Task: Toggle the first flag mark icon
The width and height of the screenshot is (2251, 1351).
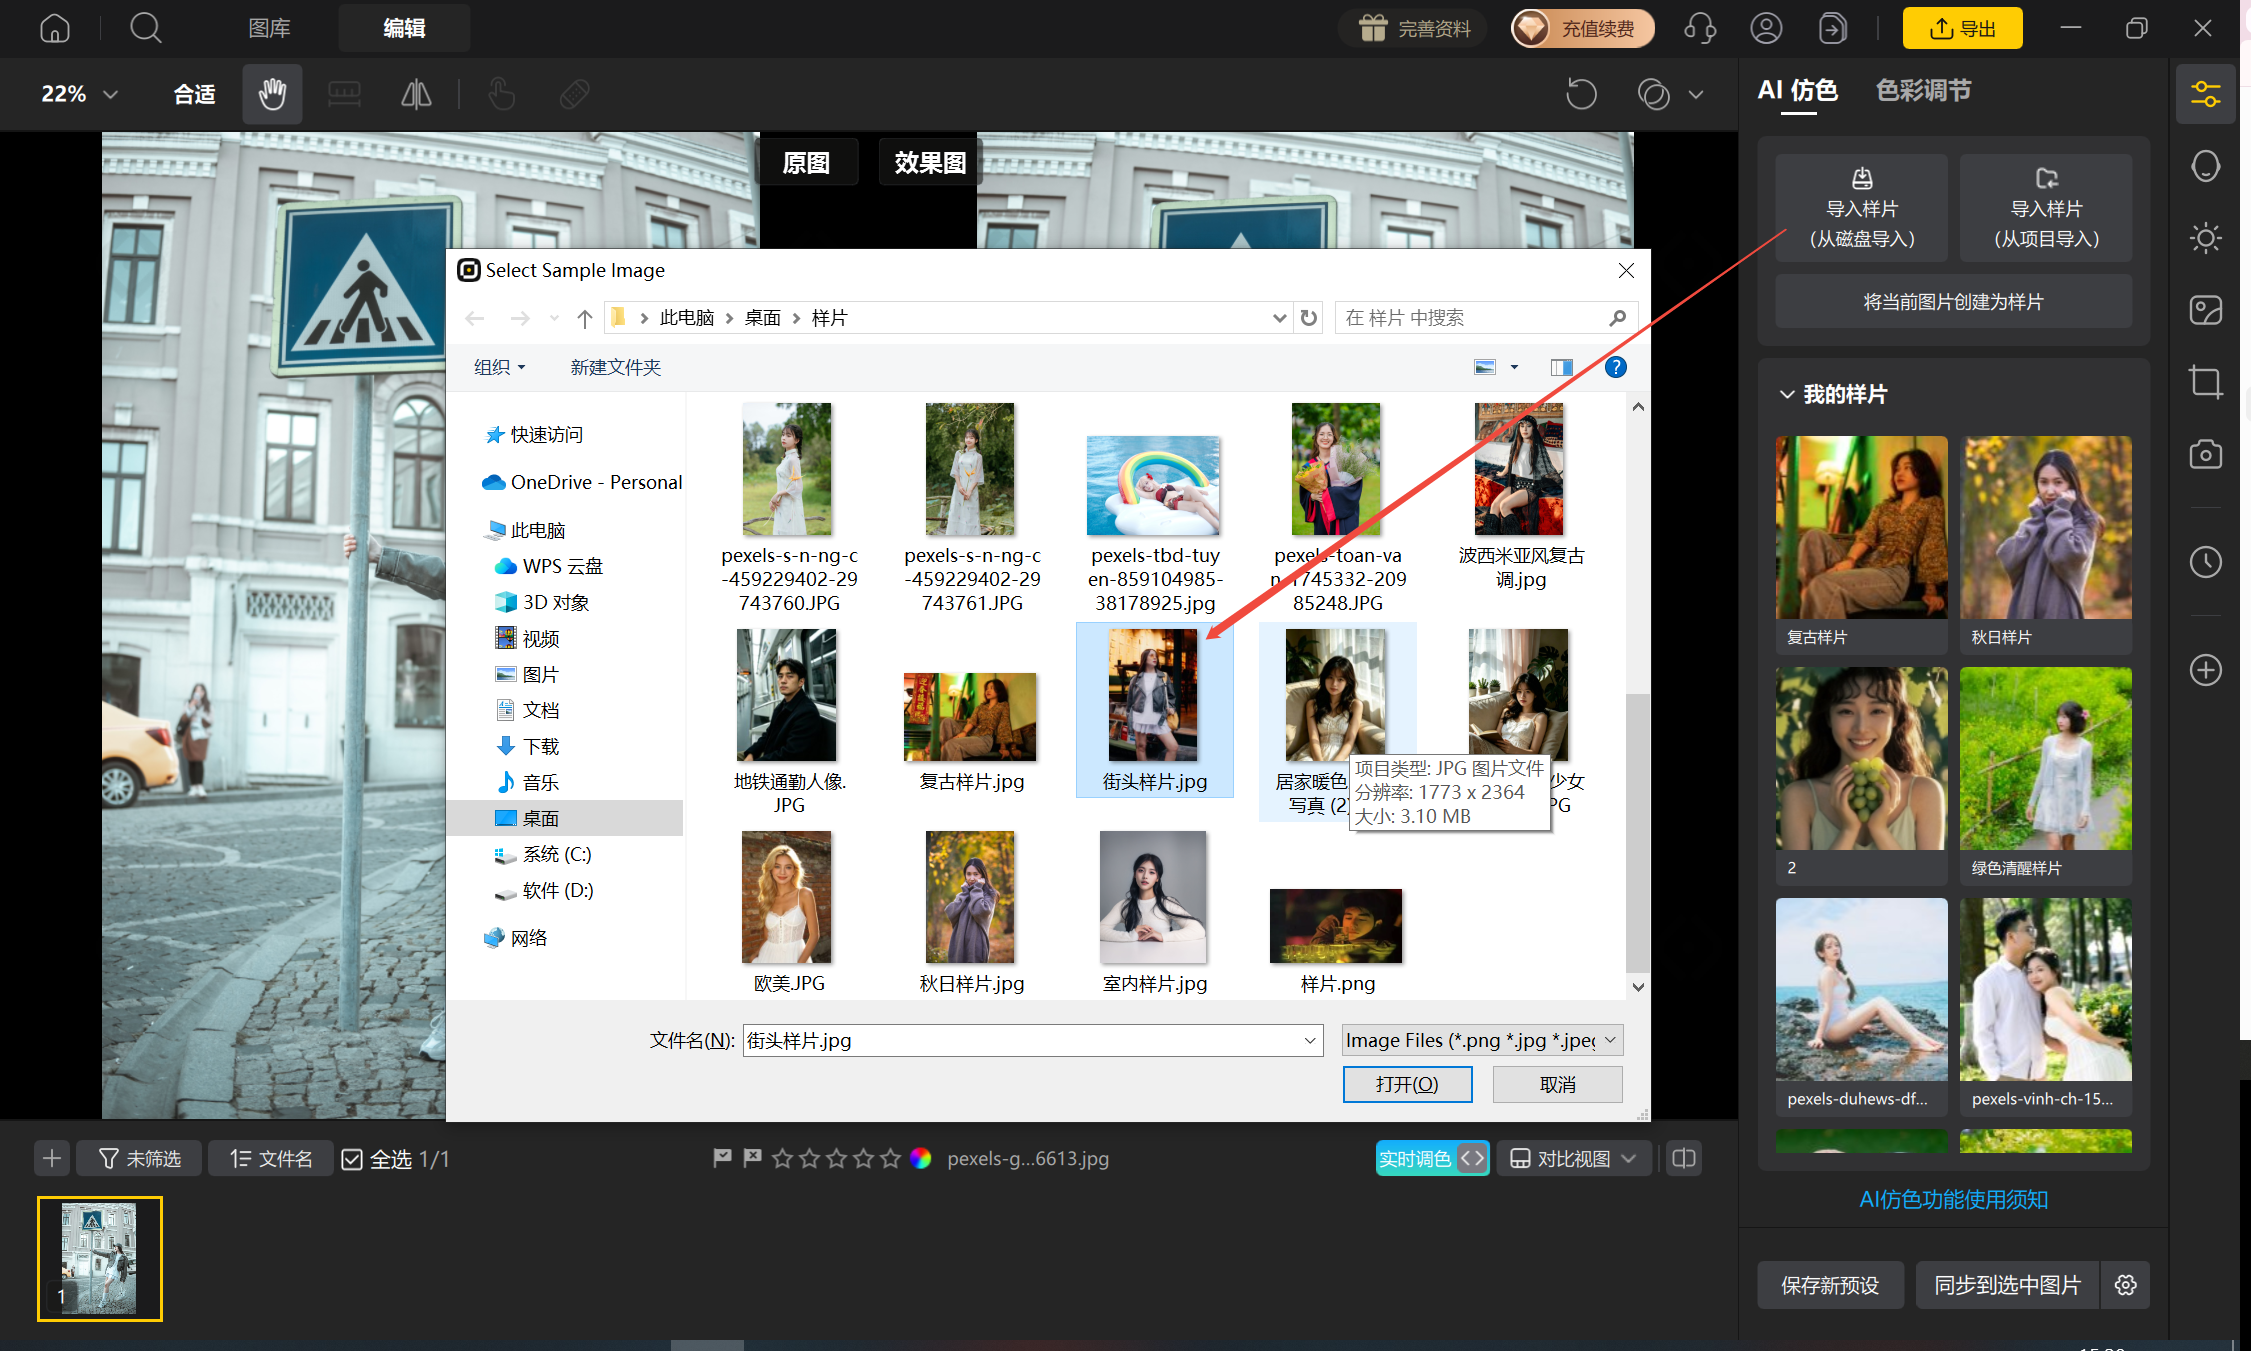Action: pyautogui.click(x=722, y=1158)
